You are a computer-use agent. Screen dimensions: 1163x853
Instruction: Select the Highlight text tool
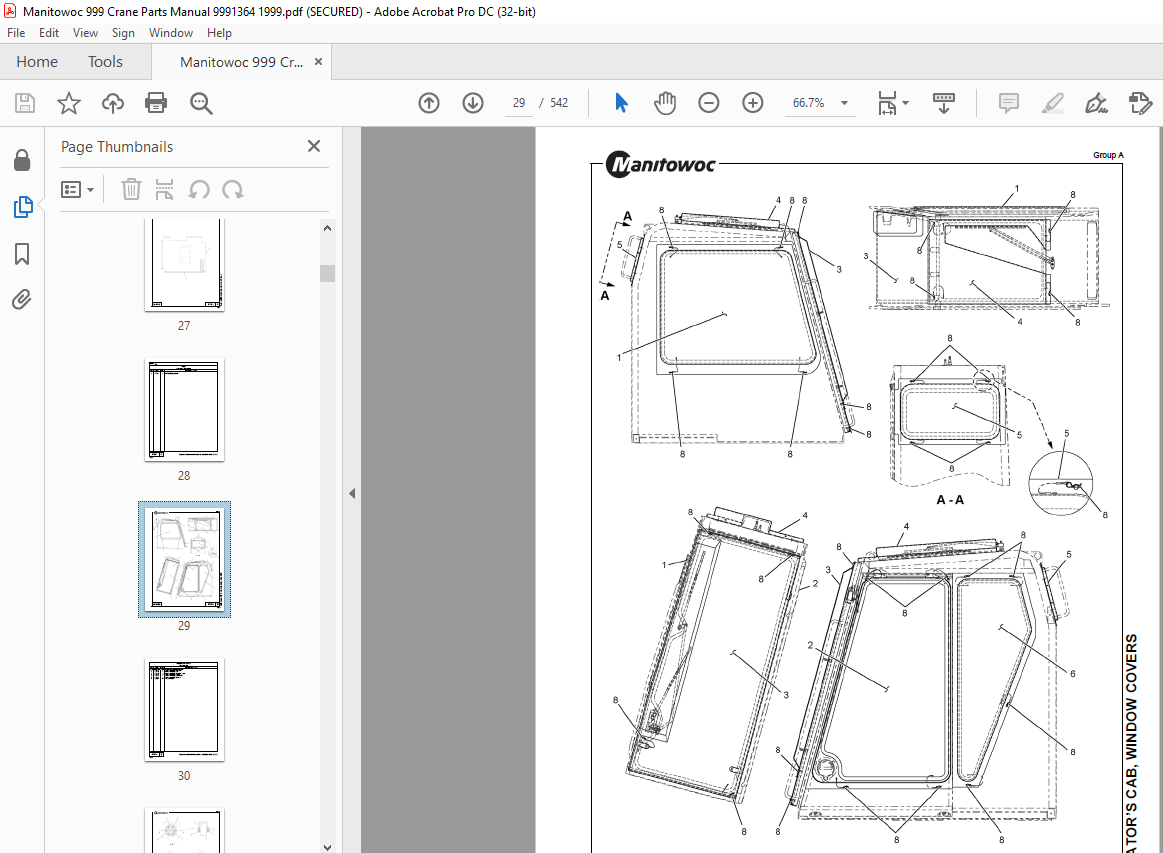click(x=1052, y=103)
